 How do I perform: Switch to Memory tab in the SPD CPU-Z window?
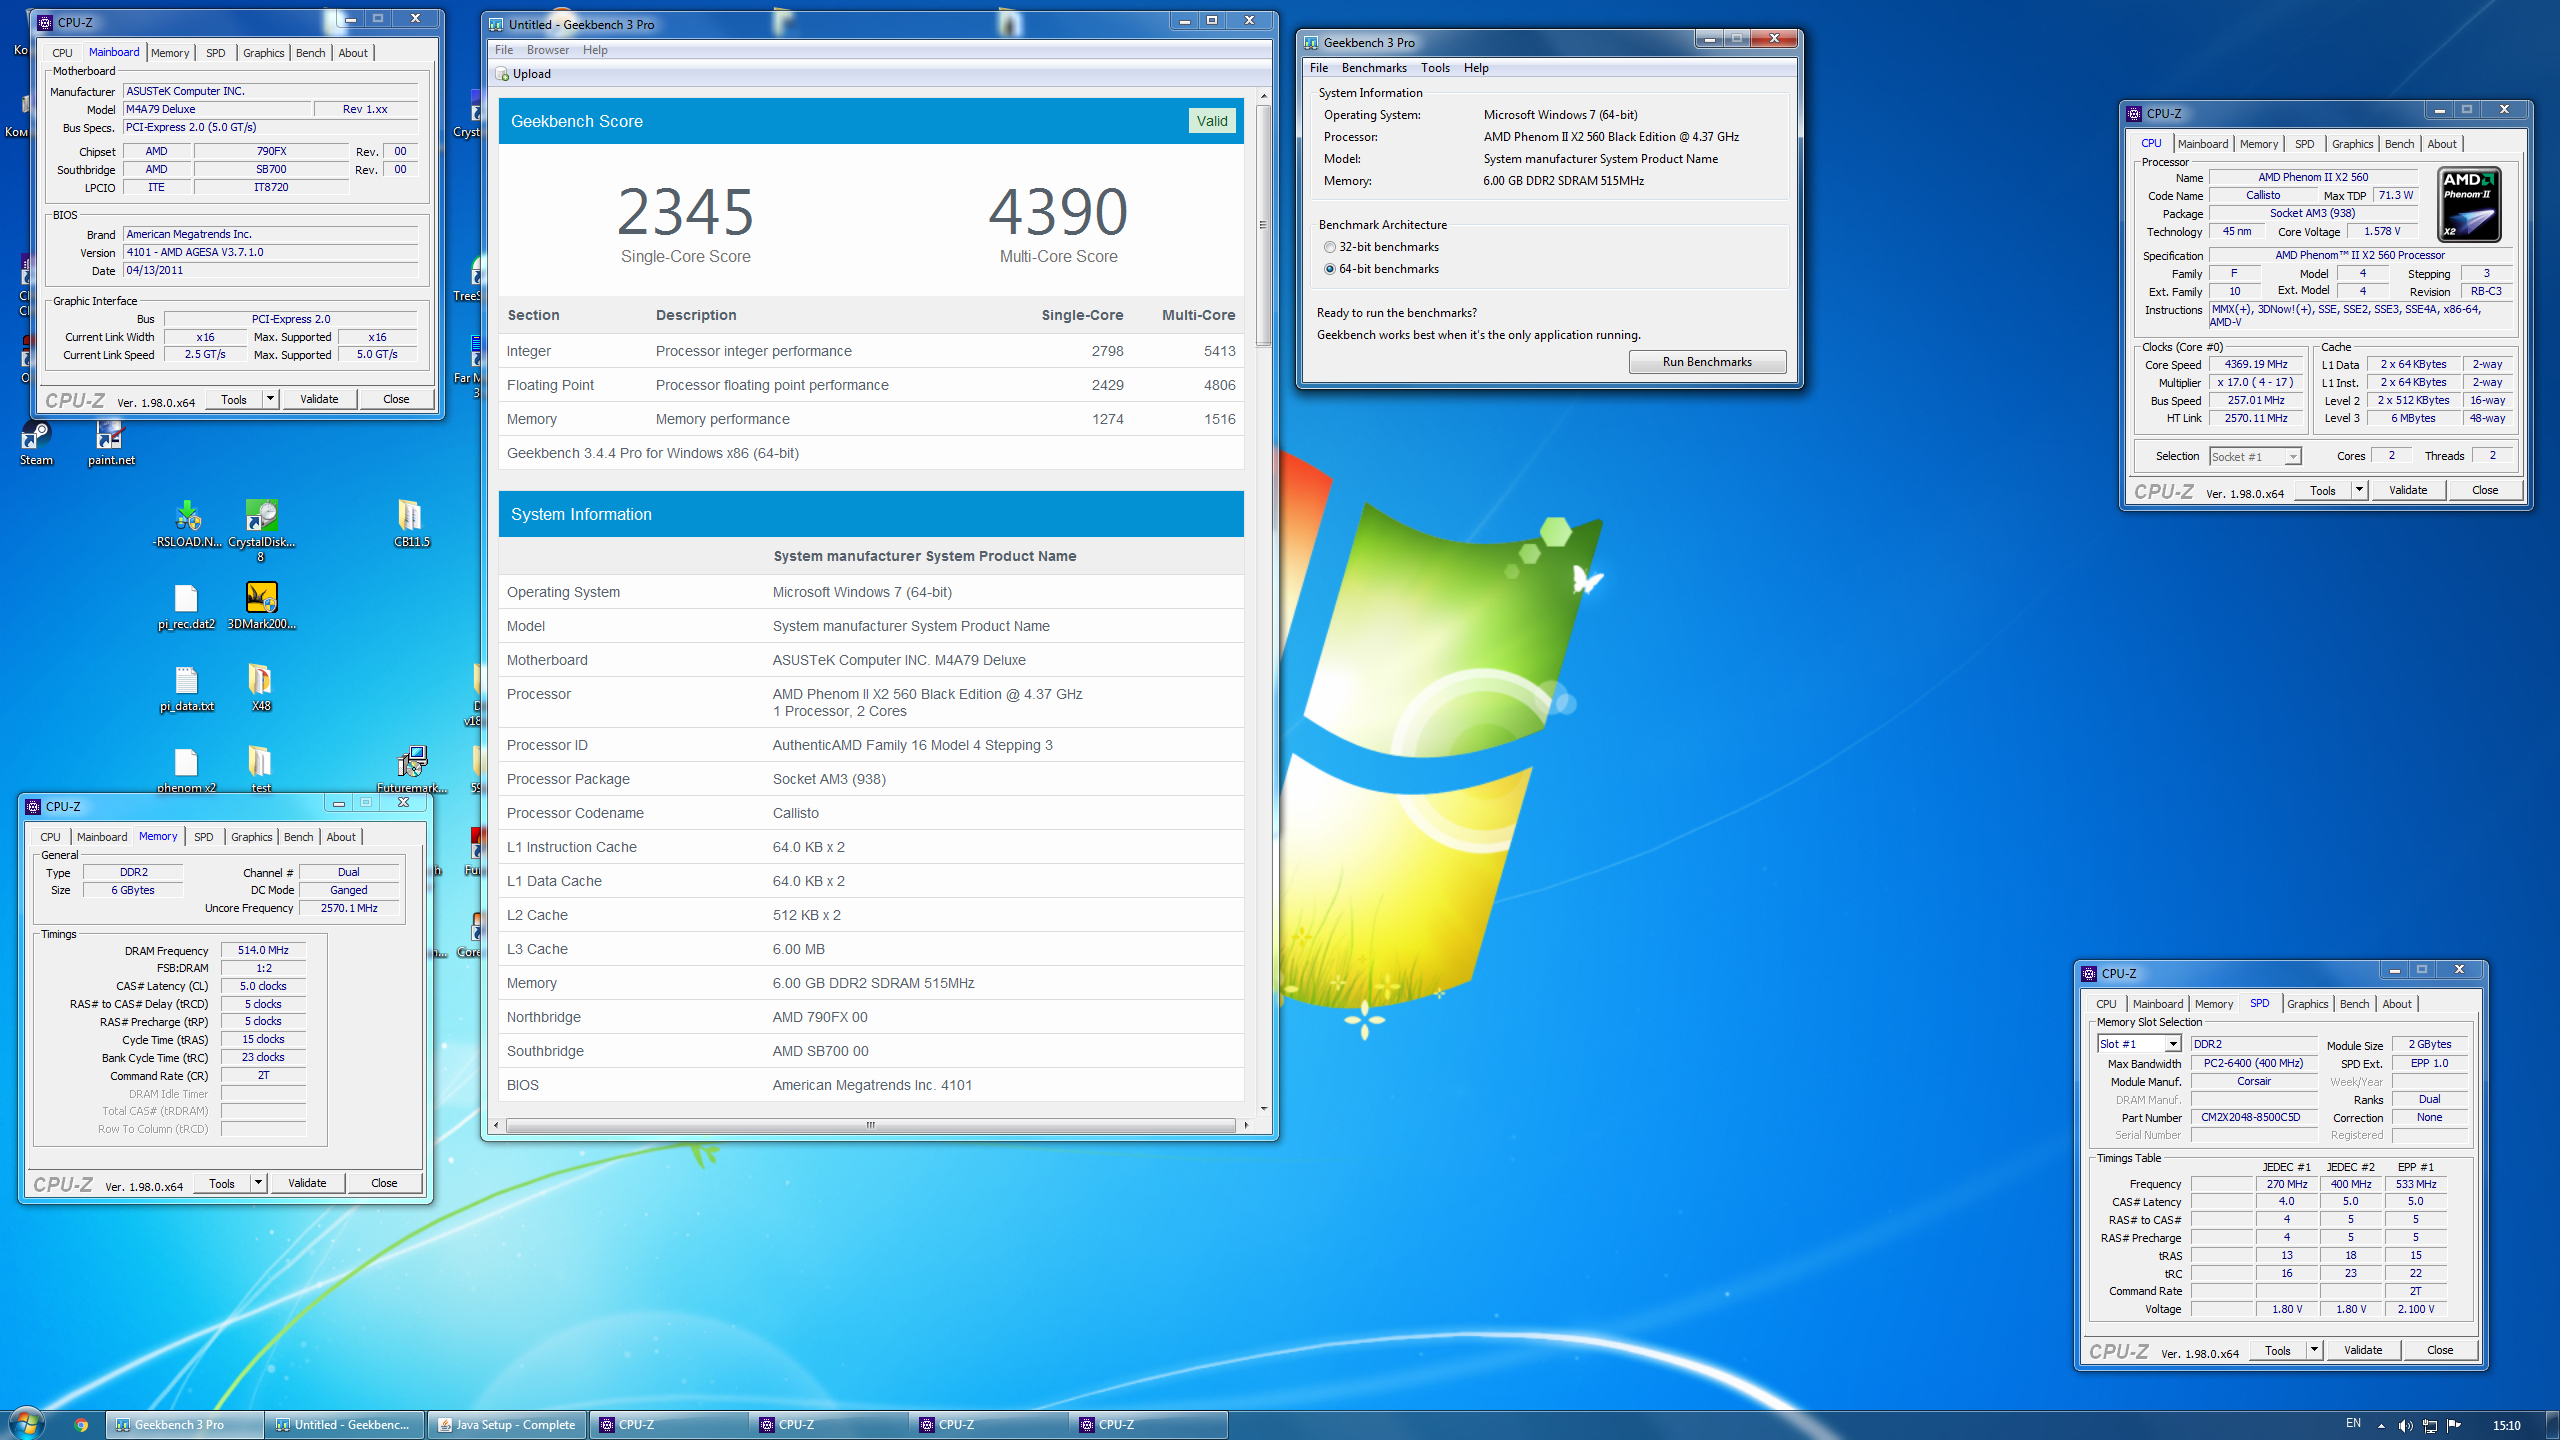point(2213,1004)
